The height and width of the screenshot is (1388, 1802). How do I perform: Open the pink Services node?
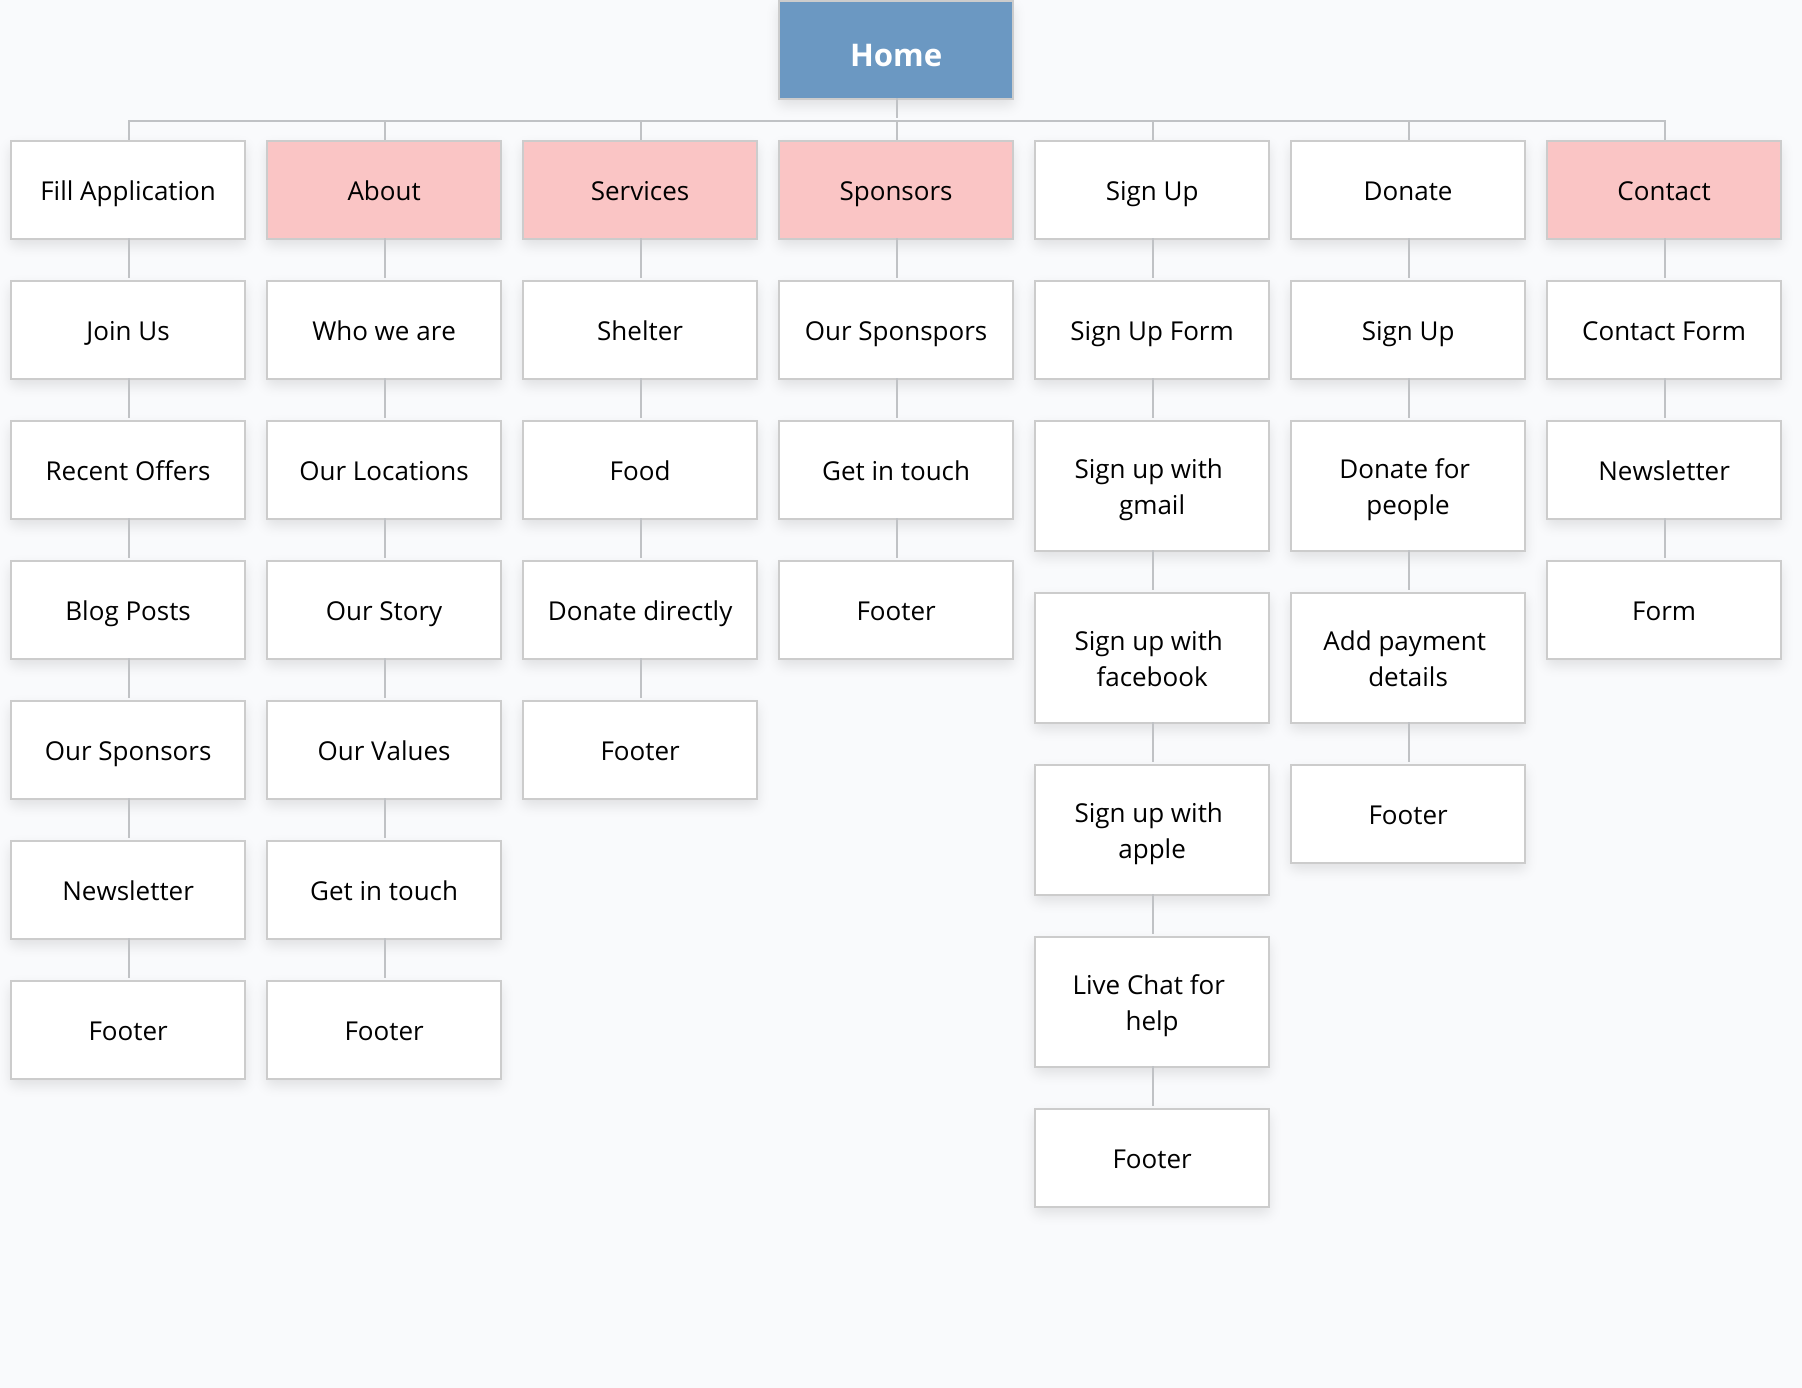(x=640, y=190)
